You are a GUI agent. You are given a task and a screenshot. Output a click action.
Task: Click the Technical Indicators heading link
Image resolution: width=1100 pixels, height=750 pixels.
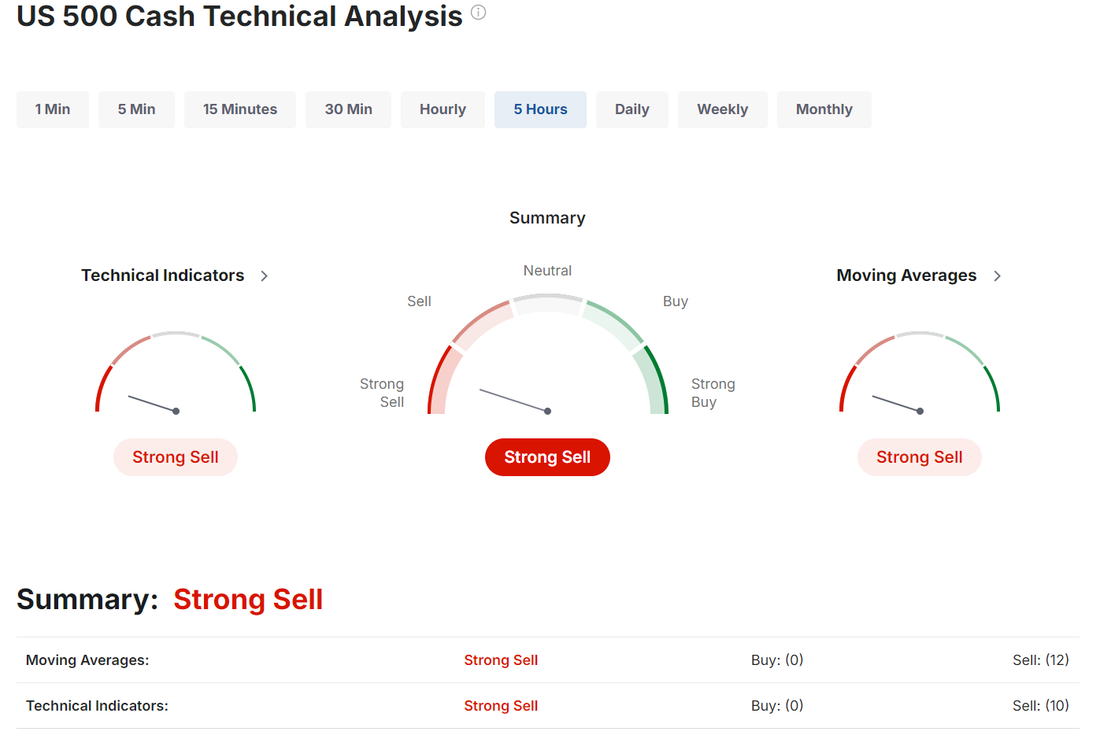(163, 275)
